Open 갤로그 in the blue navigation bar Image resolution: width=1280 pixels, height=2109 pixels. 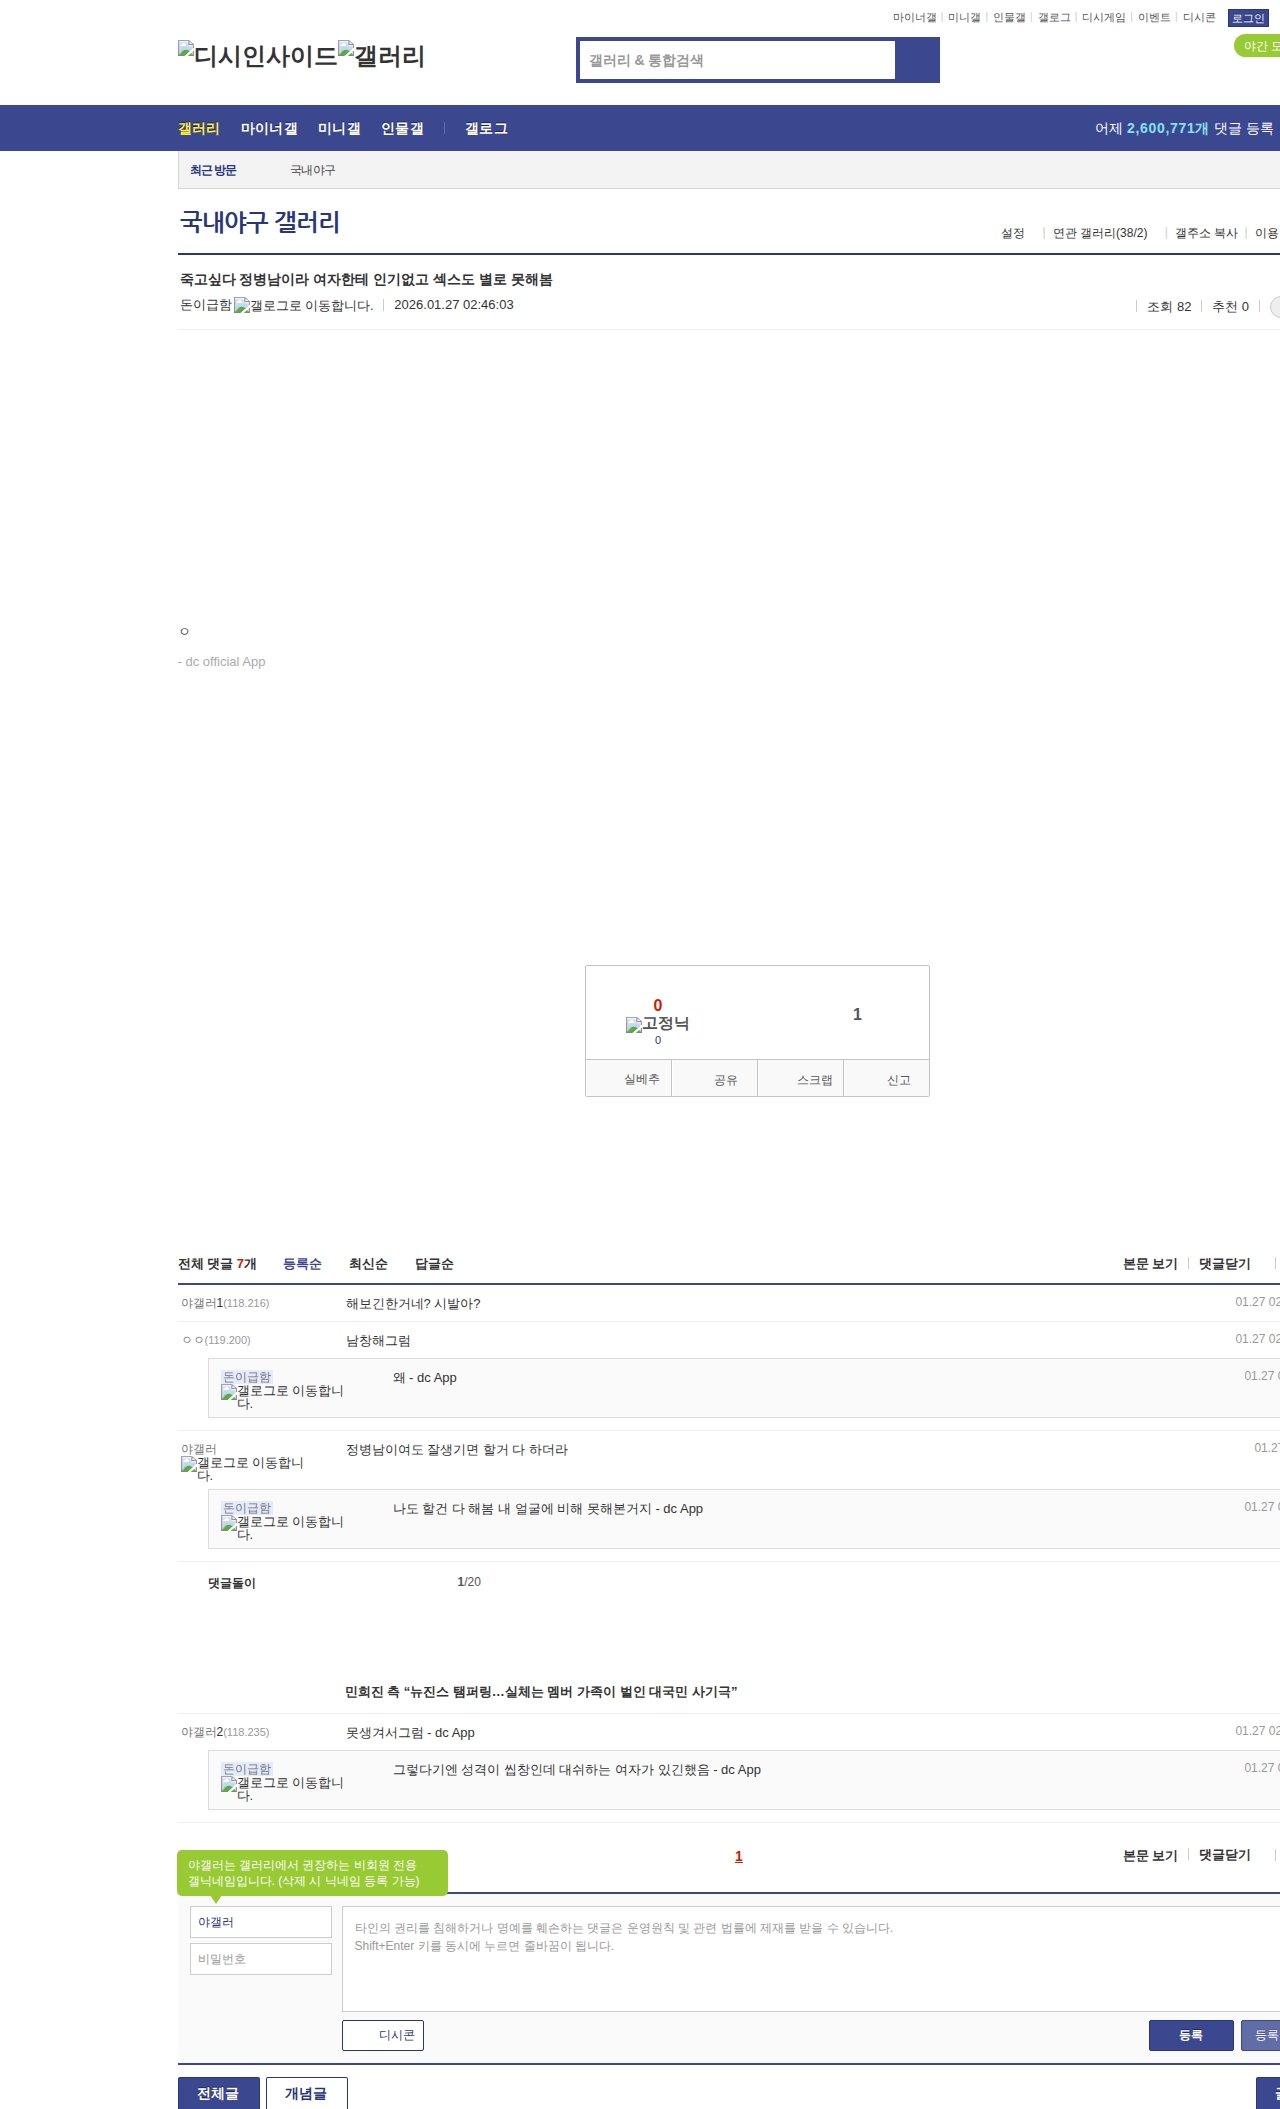[486, 128]
